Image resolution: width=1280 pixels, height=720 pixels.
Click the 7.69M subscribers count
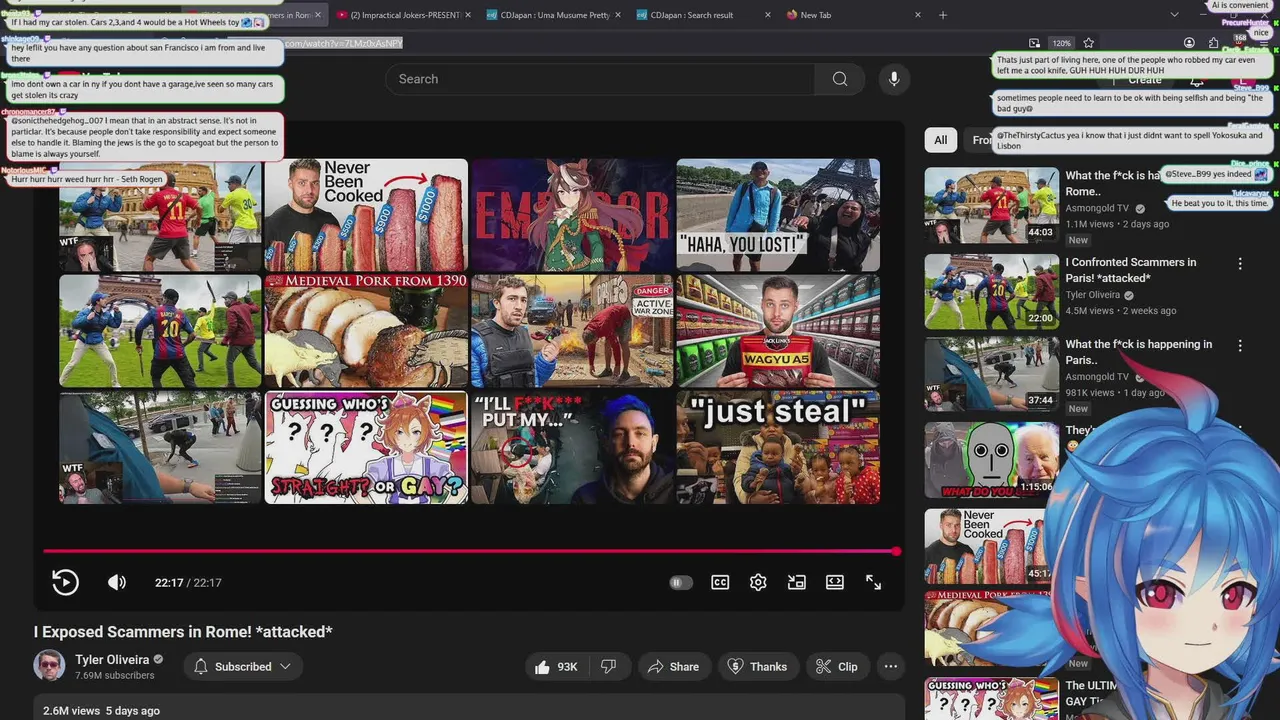(x=115, y=676)
